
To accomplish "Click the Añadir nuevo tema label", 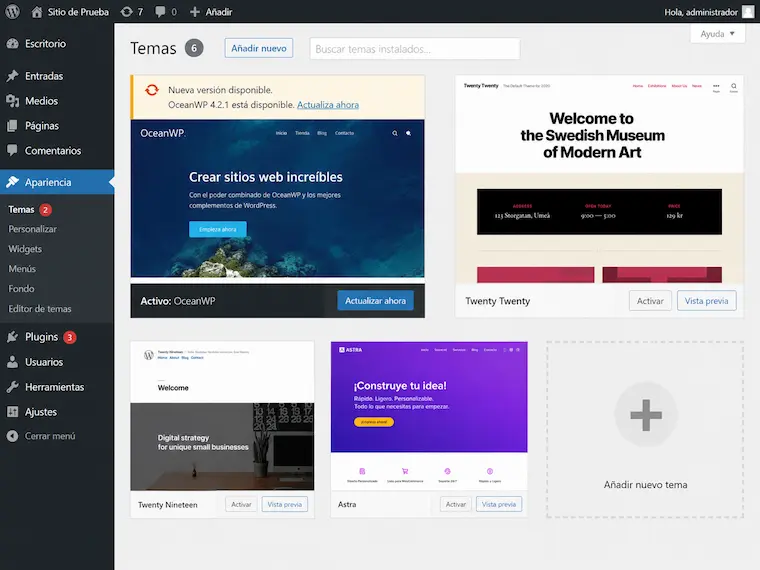I will (646, 485).
